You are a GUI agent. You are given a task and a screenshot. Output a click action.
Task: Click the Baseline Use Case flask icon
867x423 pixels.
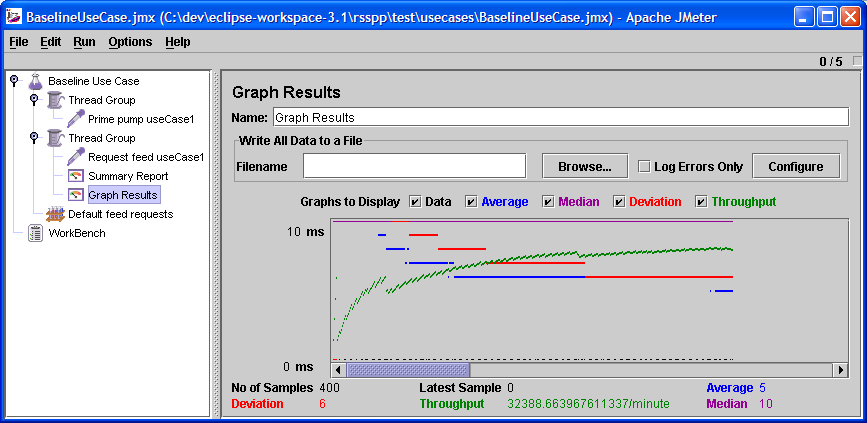pos(35,81)
